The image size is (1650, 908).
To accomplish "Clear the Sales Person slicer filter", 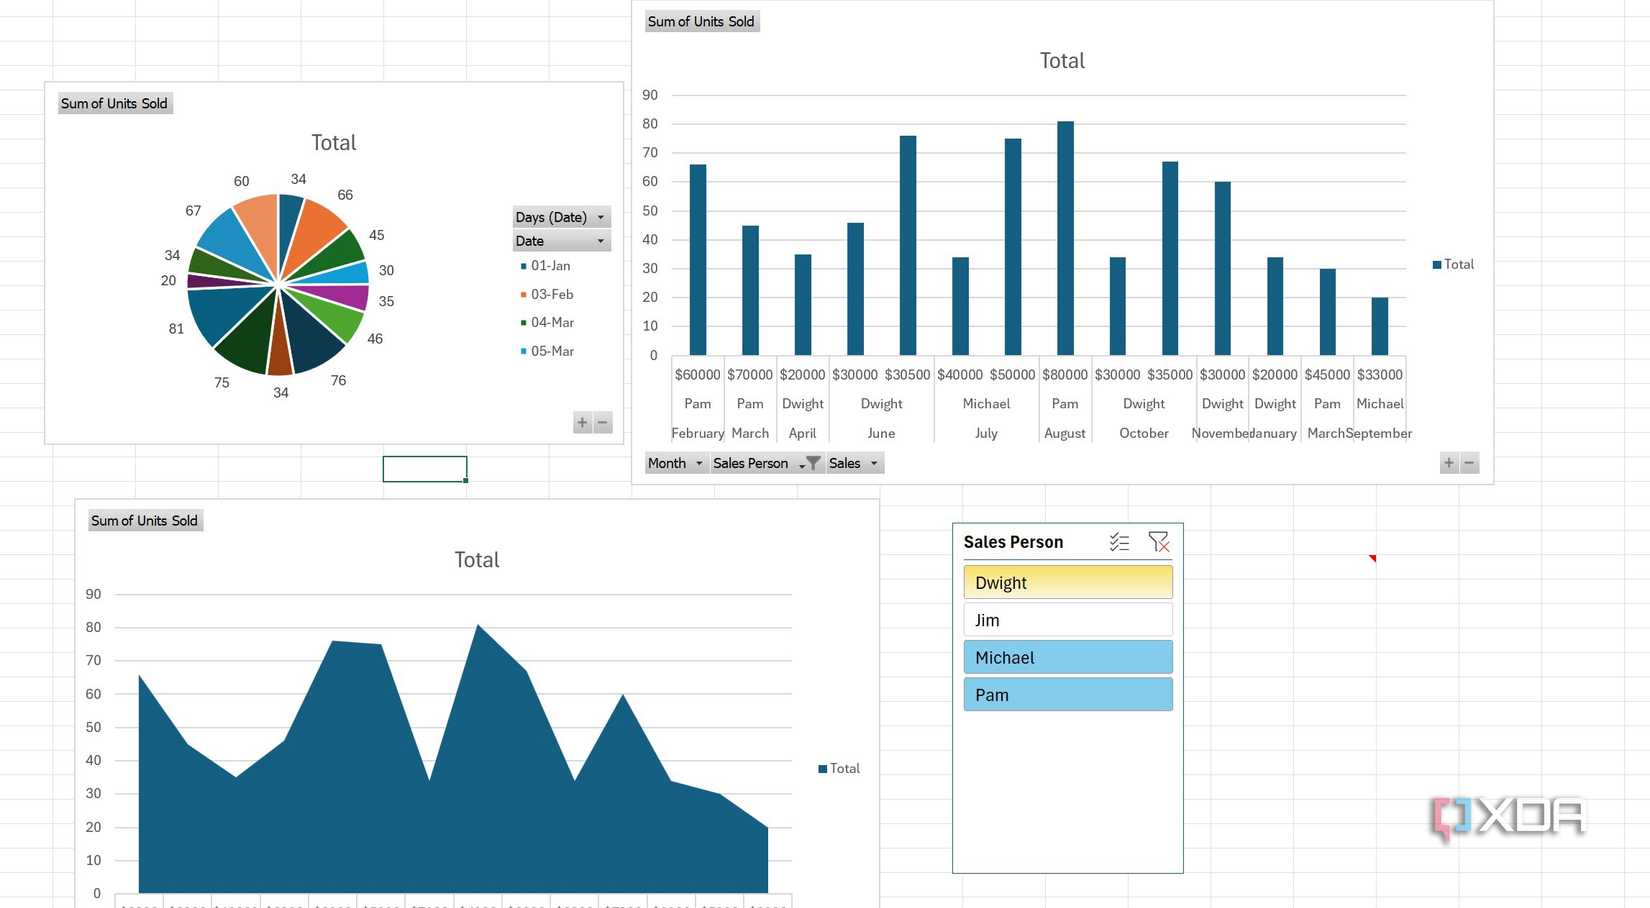I will click(x=1158, y=541).
